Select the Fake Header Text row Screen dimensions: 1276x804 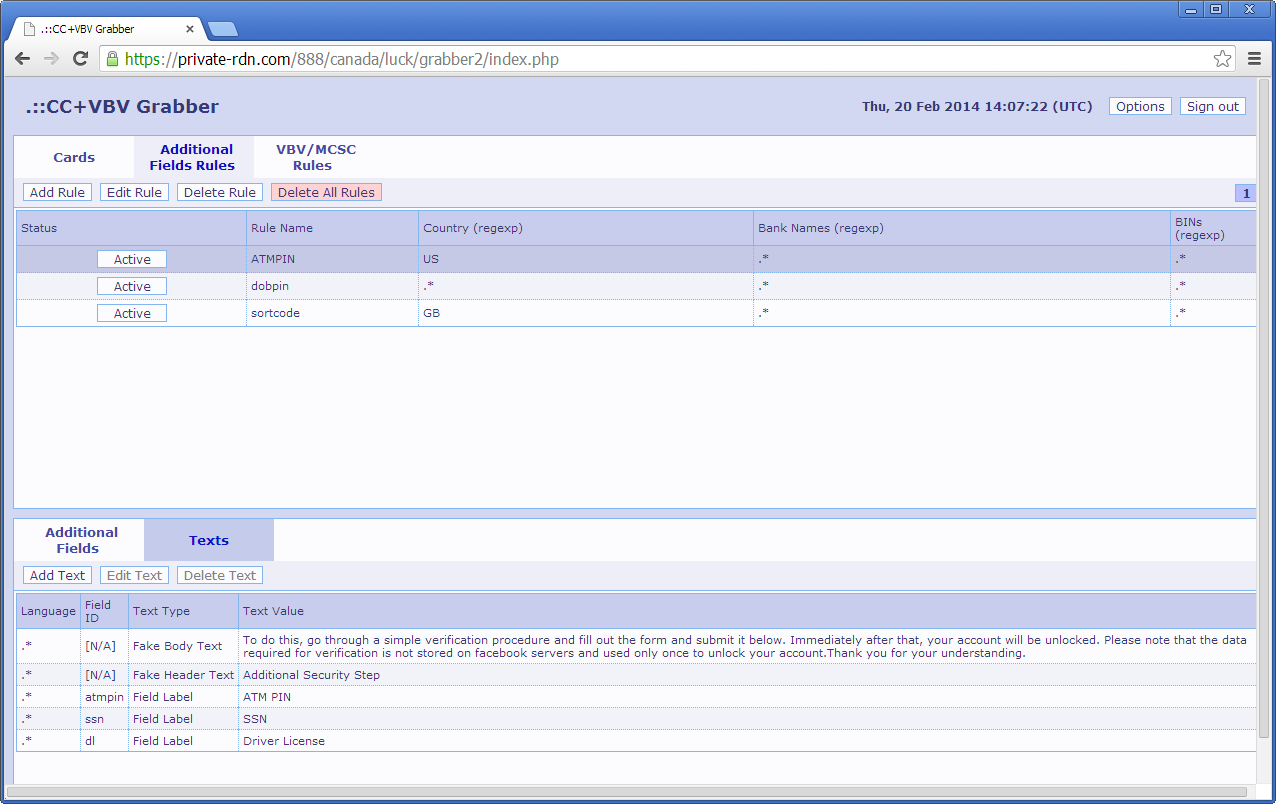[636, 675]
